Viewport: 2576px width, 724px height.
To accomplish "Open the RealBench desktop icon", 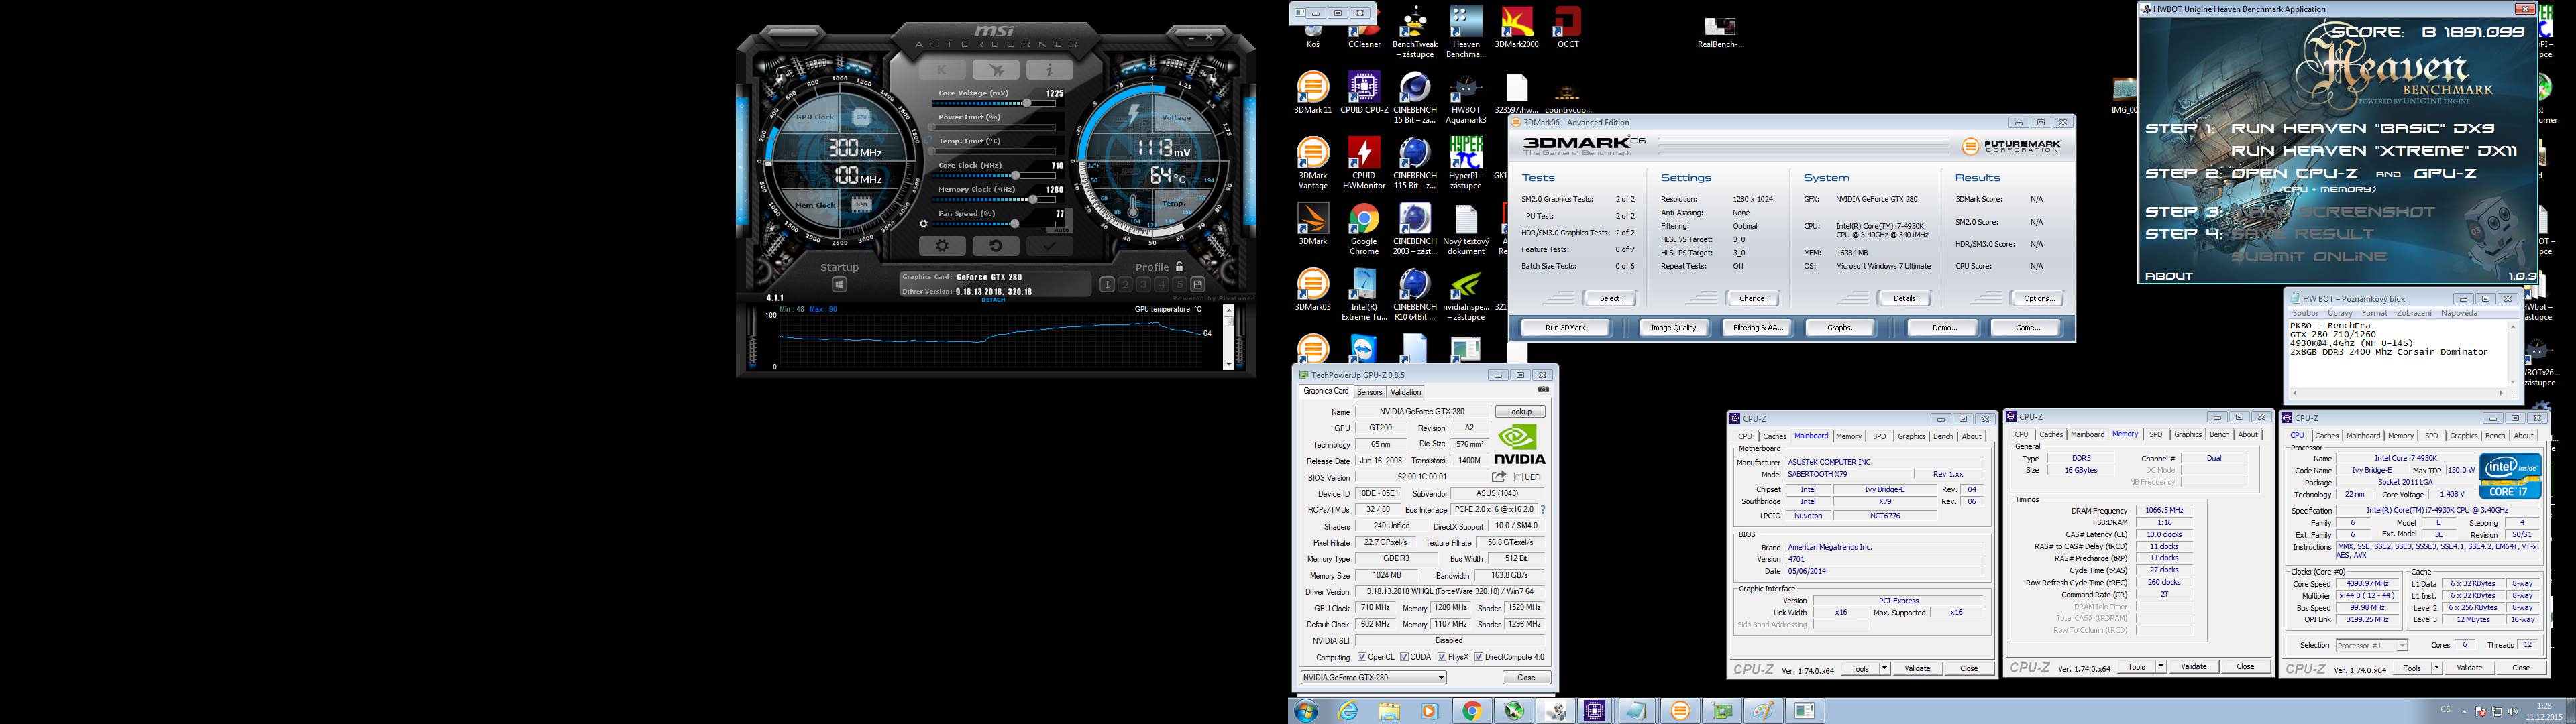I will tap(1720, 31).
